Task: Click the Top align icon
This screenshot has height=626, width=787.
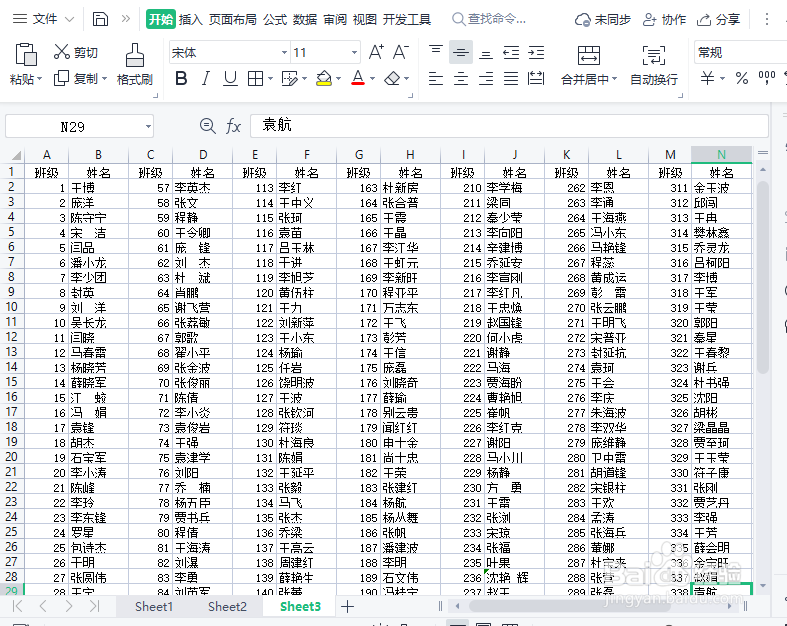Action: [436, 52]
